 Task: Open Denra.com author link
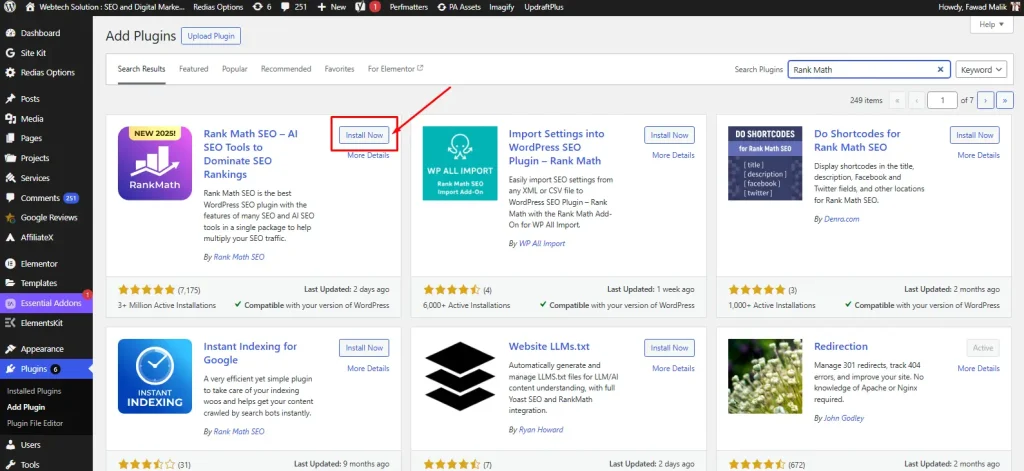click(840, 219)
